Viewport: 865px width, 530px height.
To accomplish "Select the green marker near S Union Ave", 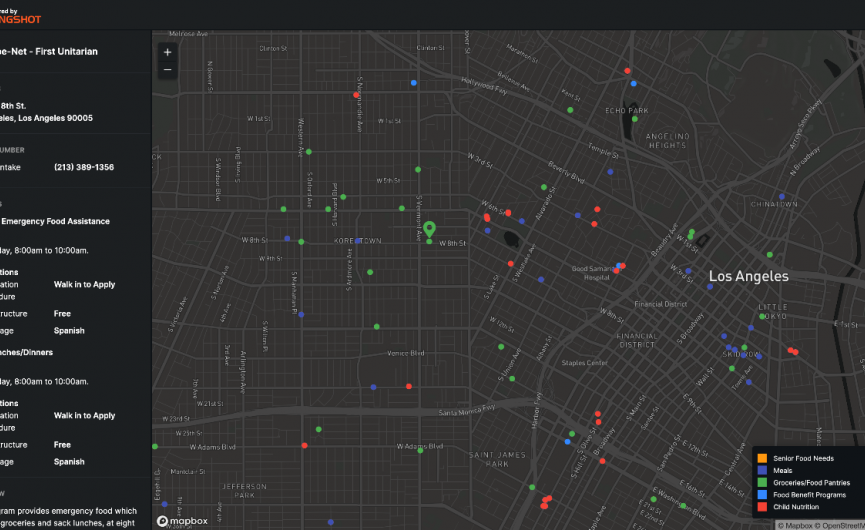I will point(512,378).
